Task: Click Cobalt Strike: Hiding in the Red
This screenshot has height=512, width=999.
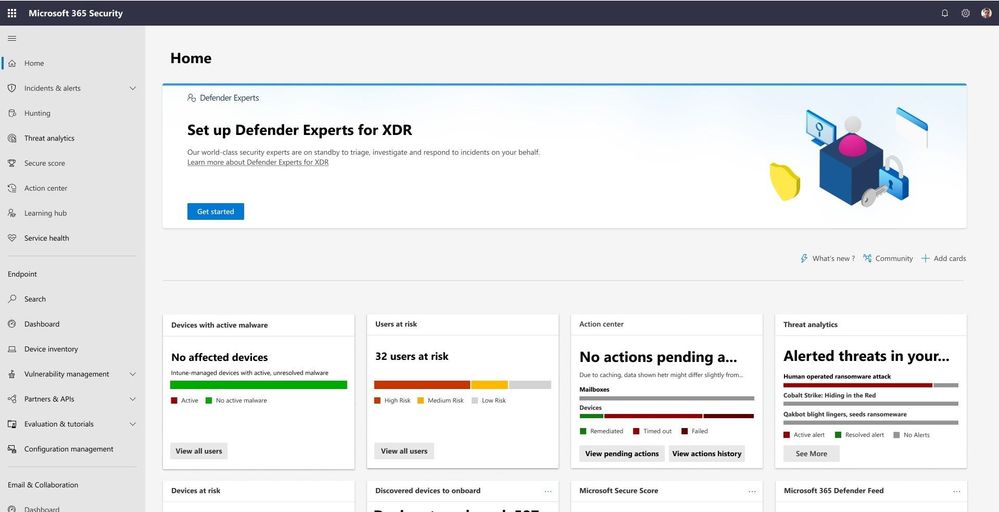Action: coord(830,395)
